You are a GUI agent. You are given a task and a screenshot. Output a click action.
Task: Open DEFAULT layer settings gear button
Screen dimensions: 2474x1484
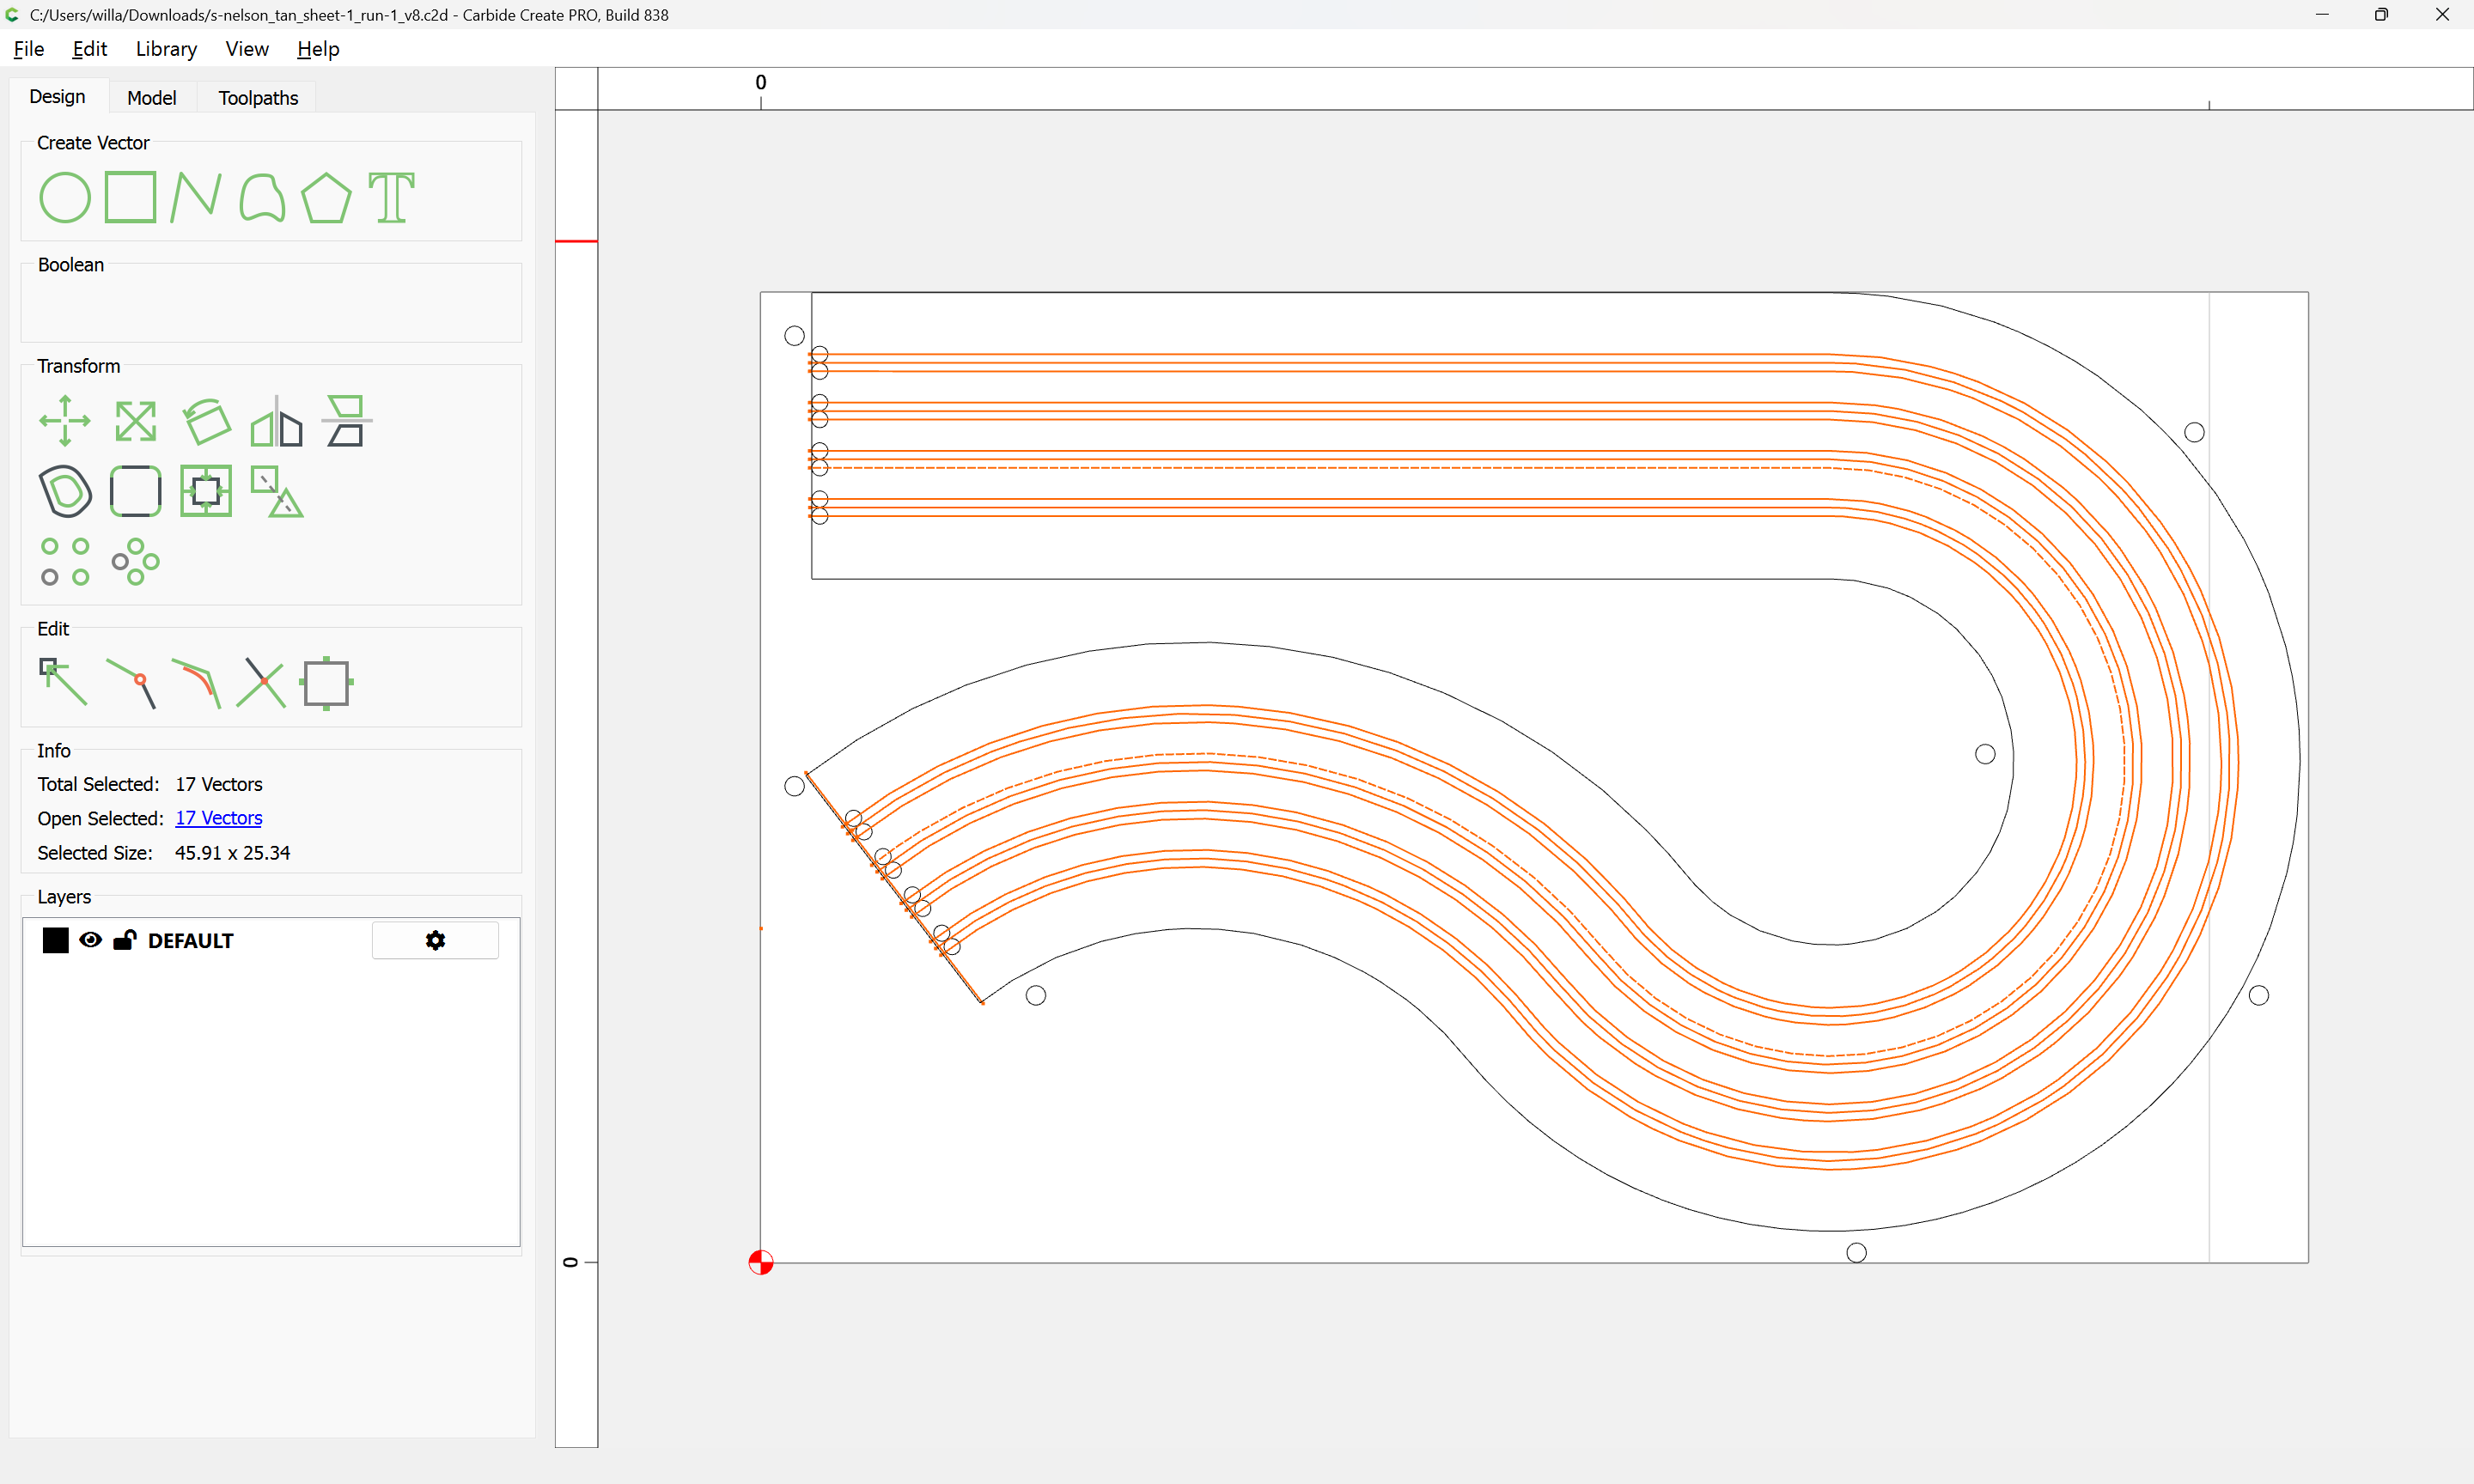(435, 940)
